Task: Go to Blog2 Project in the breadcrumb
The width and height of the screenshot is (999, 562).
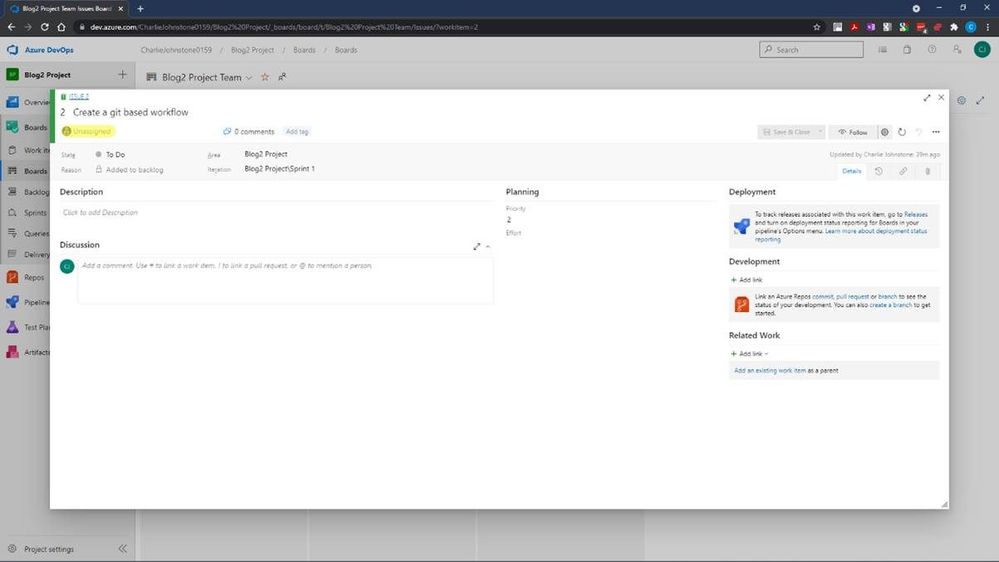Action: [252, 50]
